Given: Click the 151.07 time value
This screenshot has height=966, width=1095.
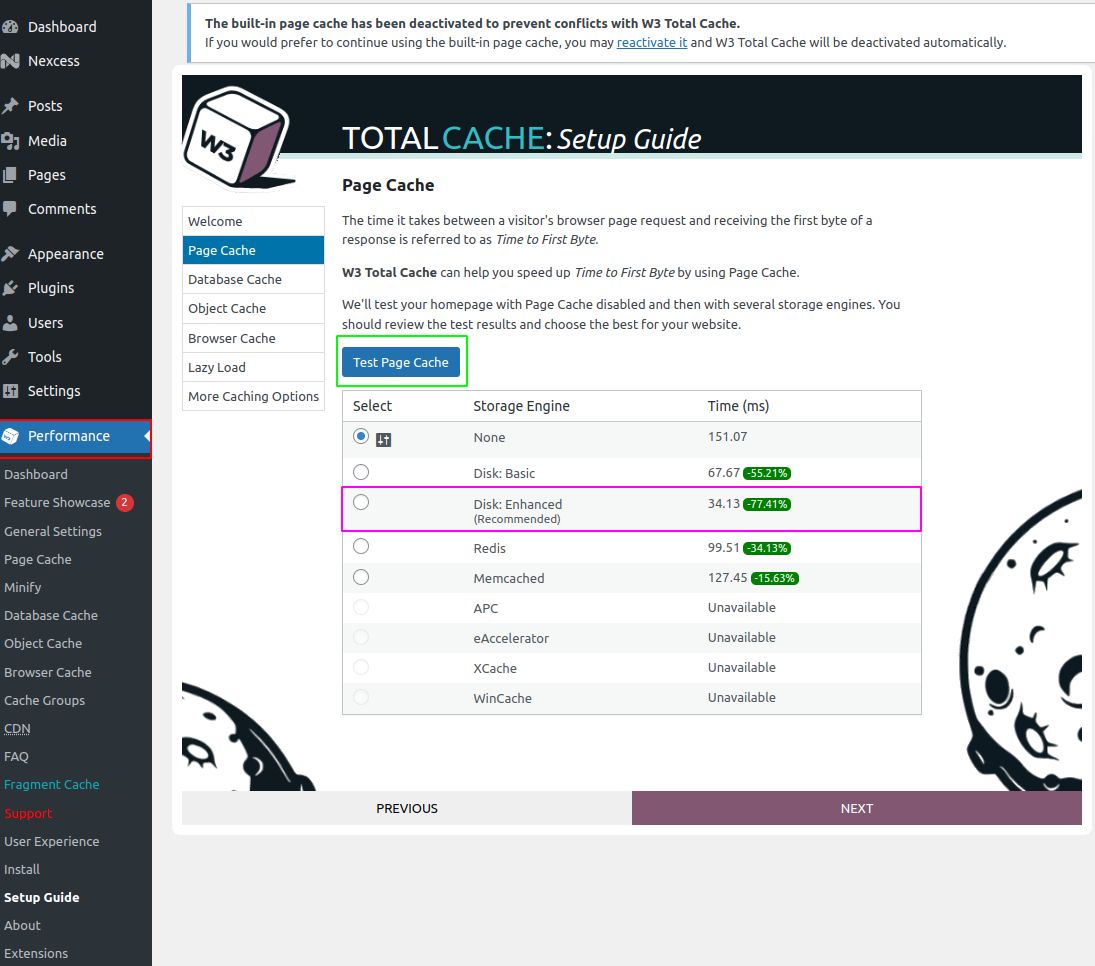Looking at the screenshot, I should tap(727, 437).
